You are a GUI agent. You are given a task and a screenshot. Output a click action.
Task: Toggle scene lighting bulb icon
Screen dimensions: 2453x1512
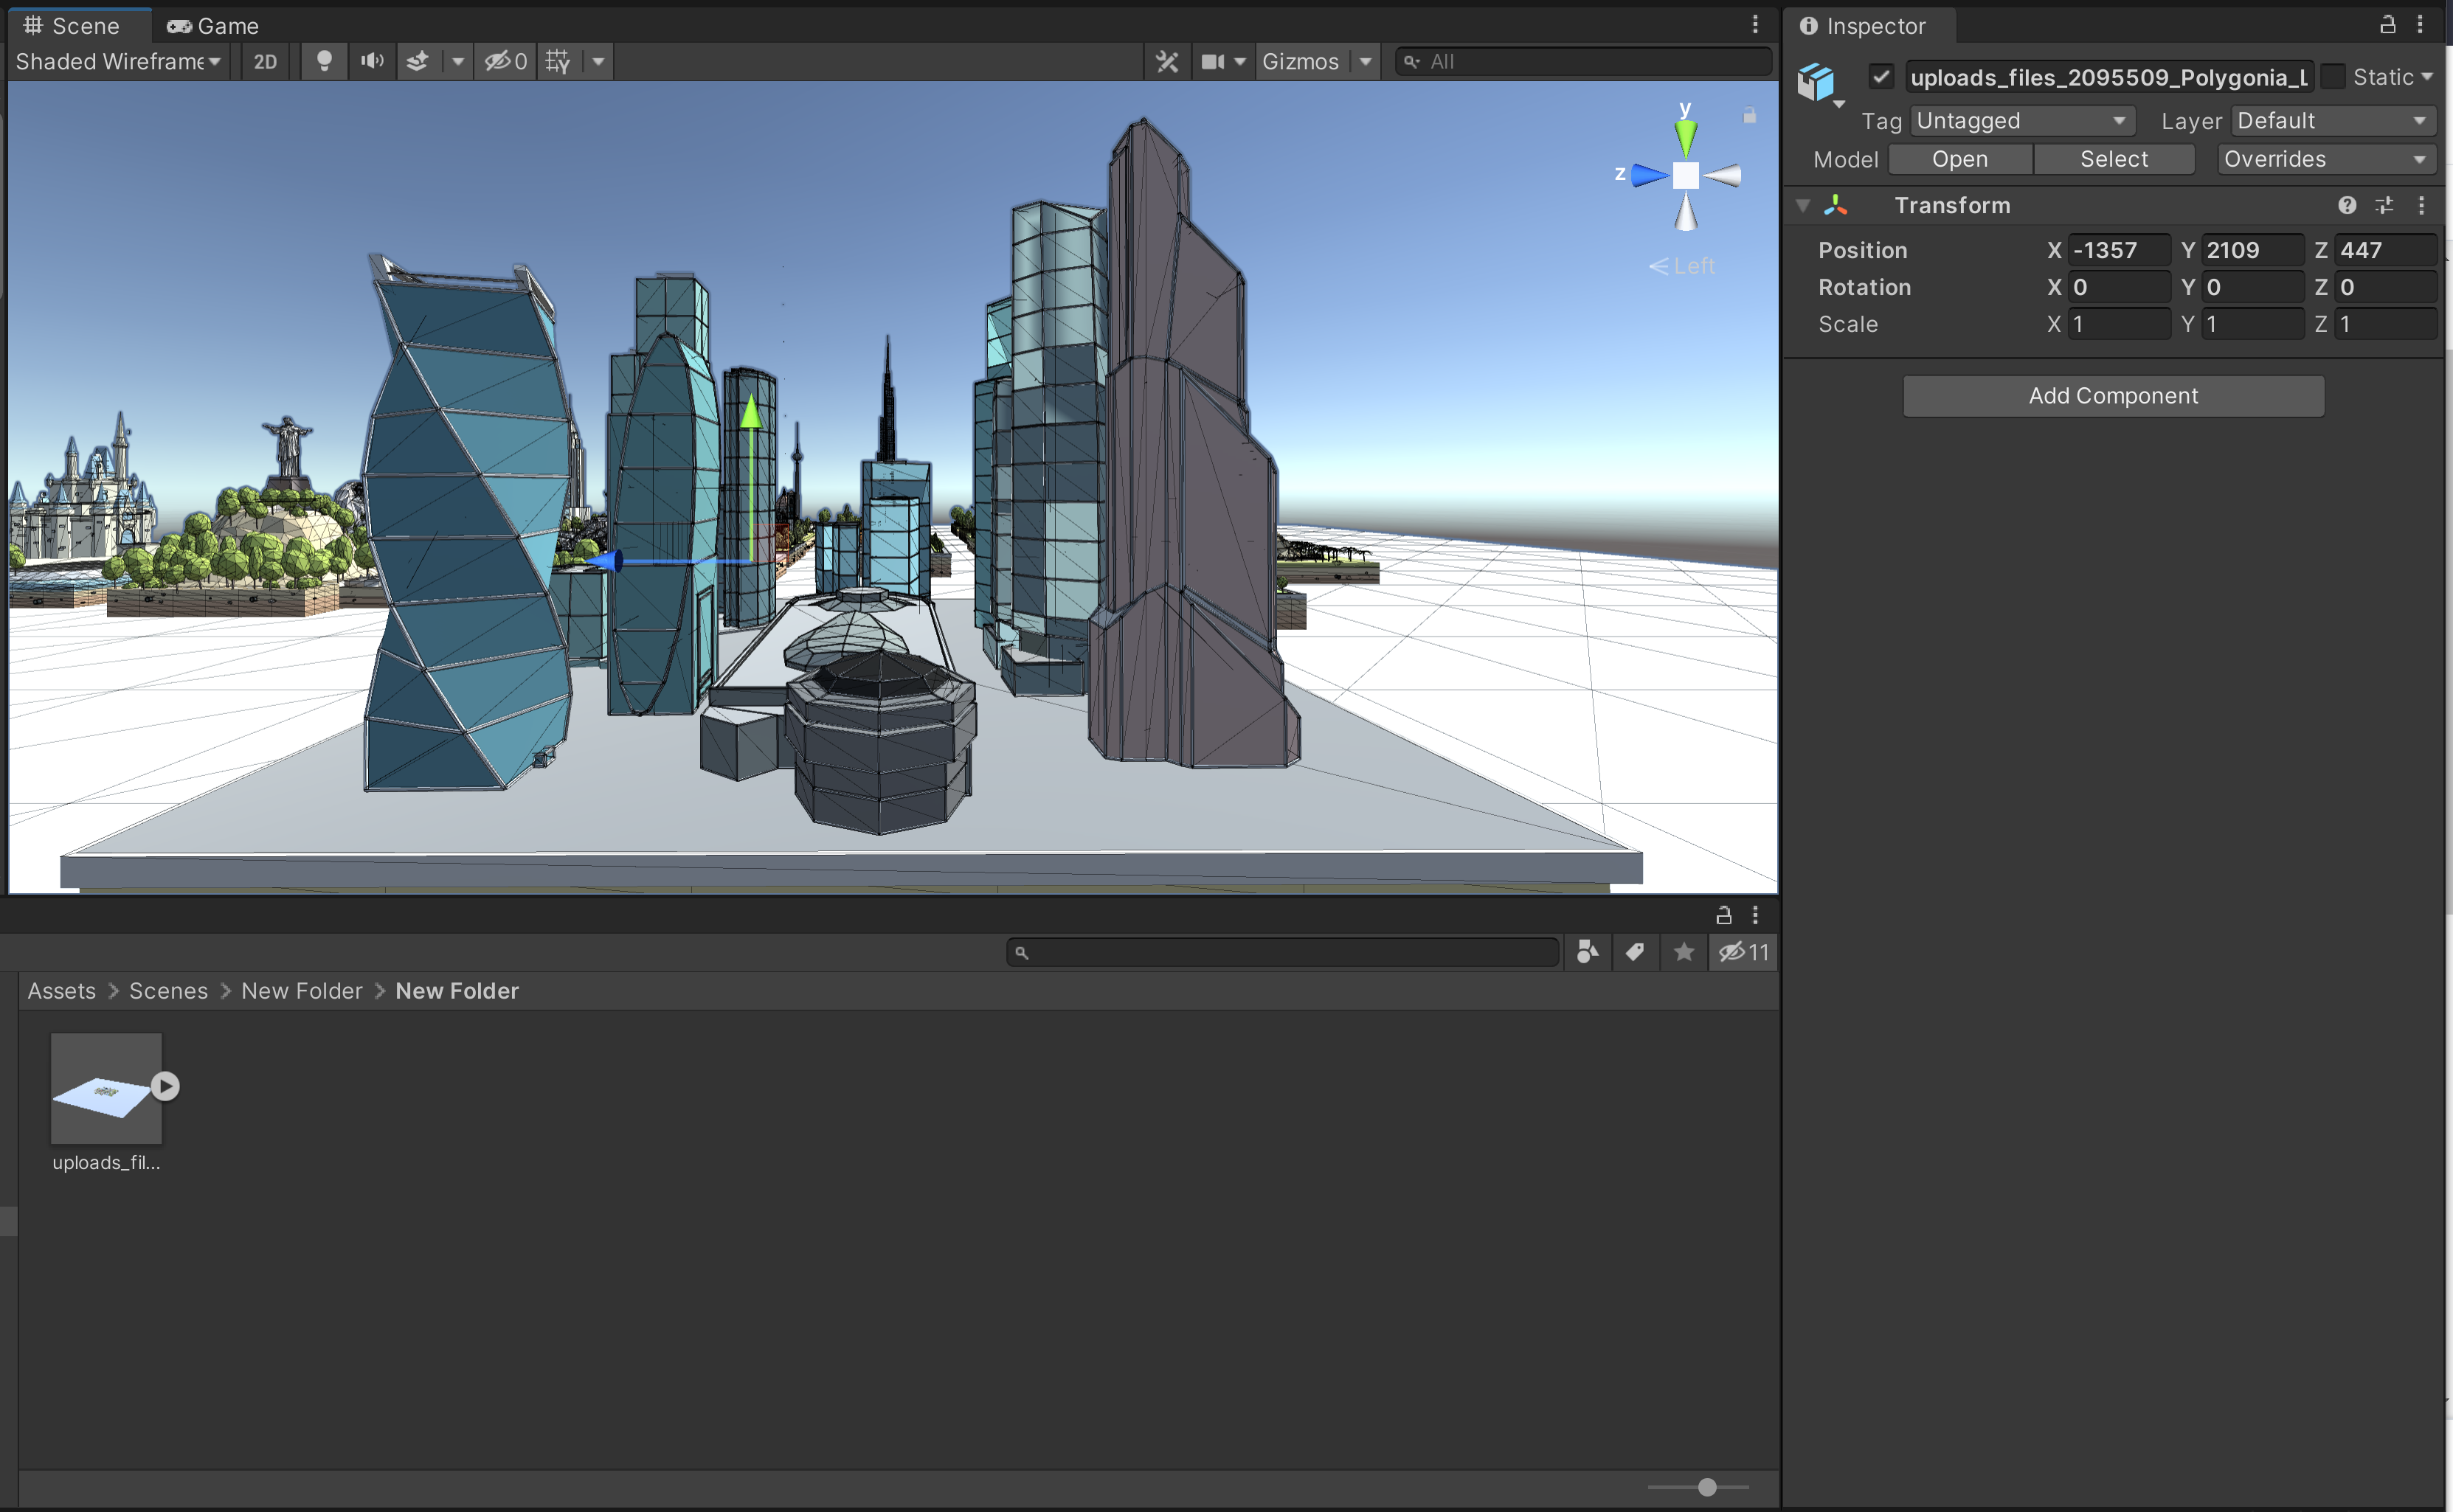click(x=324, y=61)
